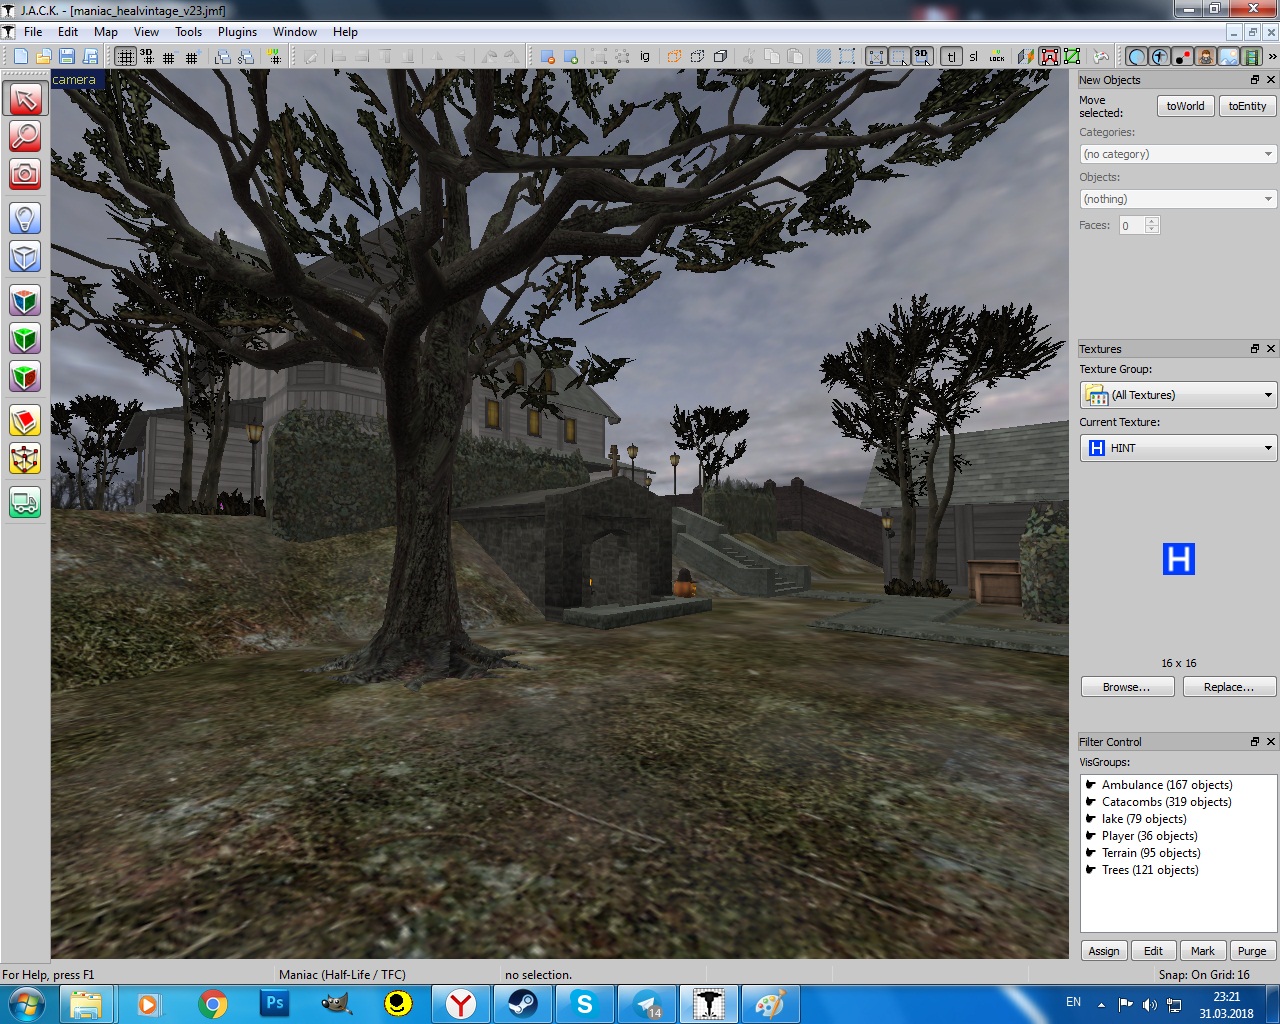Click the Group objects icon

click(x=597, y=56)
